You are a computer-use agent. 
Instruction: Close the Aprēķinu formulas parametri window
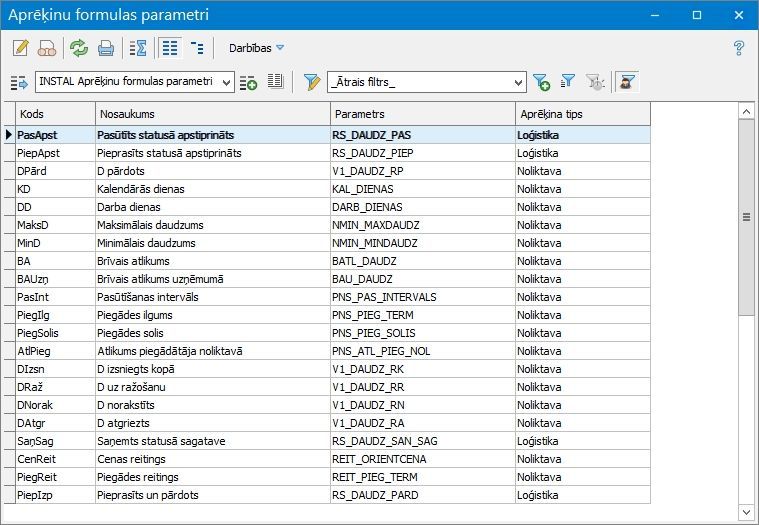tap(739, 15)
